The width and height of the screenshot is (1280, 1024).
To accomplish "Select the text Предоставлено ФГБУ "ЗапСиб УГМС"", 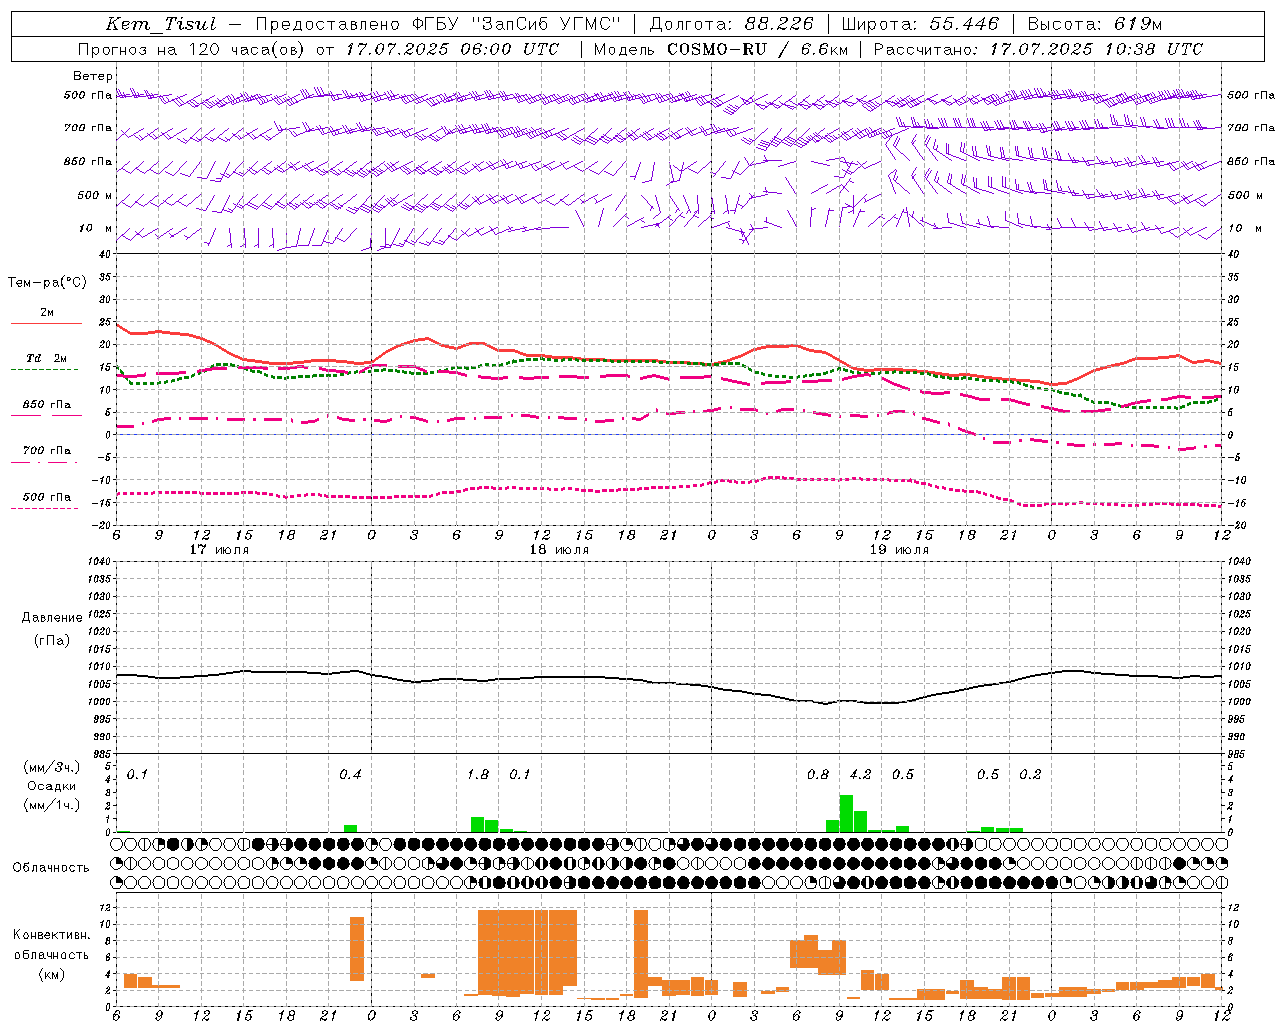I will [x=438, y=24].
